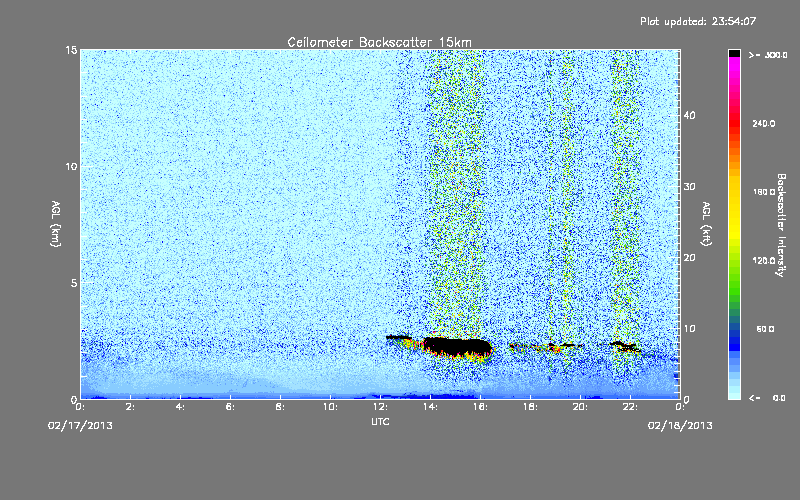Click the right 'AGL (kft)' axis label

coord(706,223)
